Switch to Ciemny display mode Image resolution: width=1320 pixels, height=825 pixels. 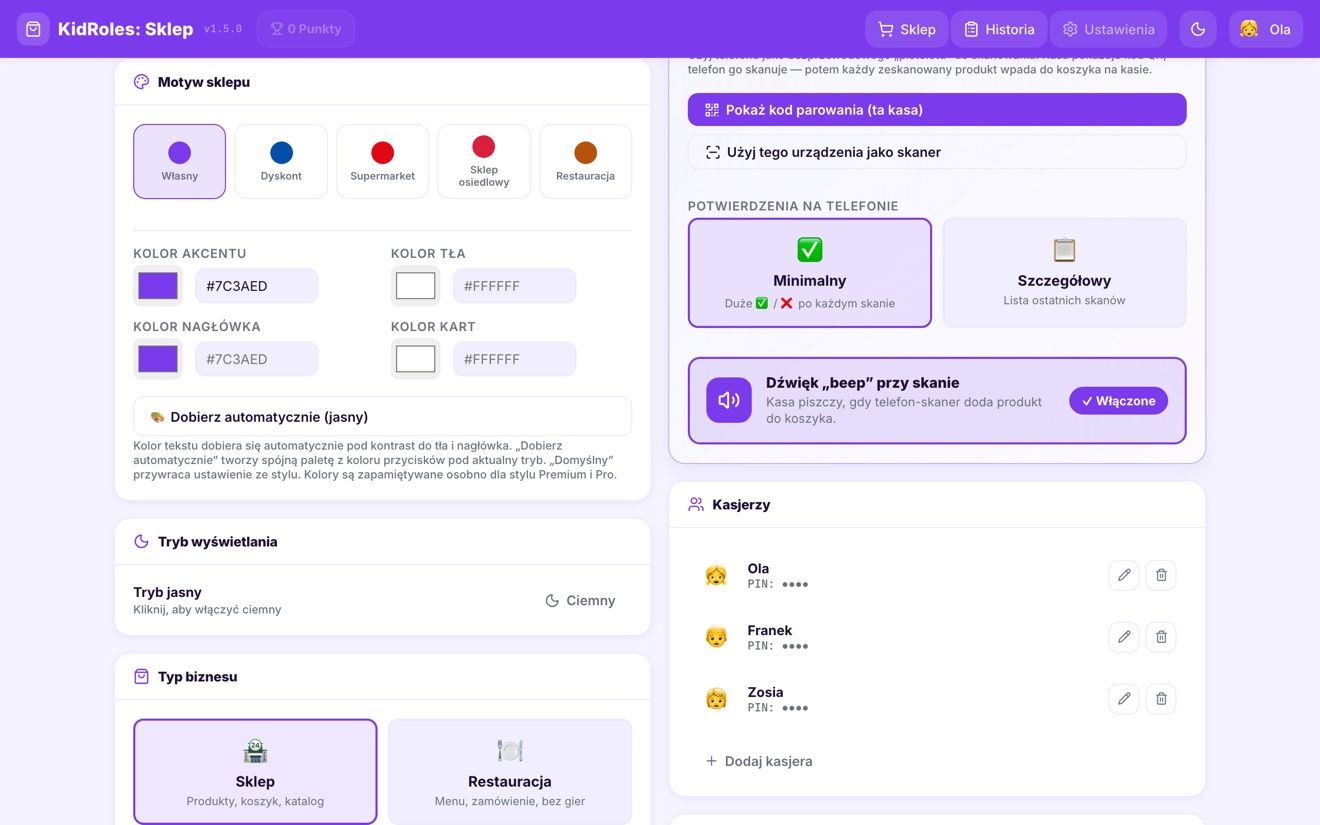pyautogui.click(x=580, y=601)
